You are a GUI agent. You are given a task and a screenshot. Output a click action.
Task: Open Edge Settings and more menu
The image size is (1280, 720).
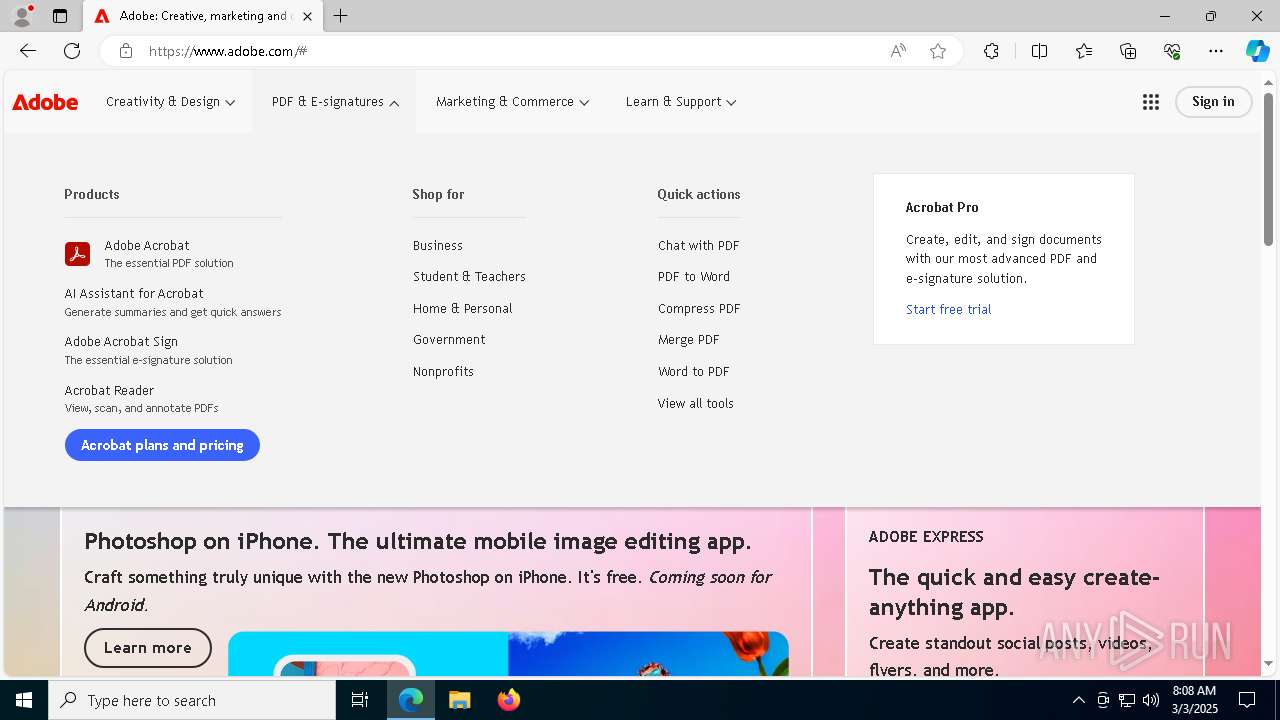click(1216, 51)
